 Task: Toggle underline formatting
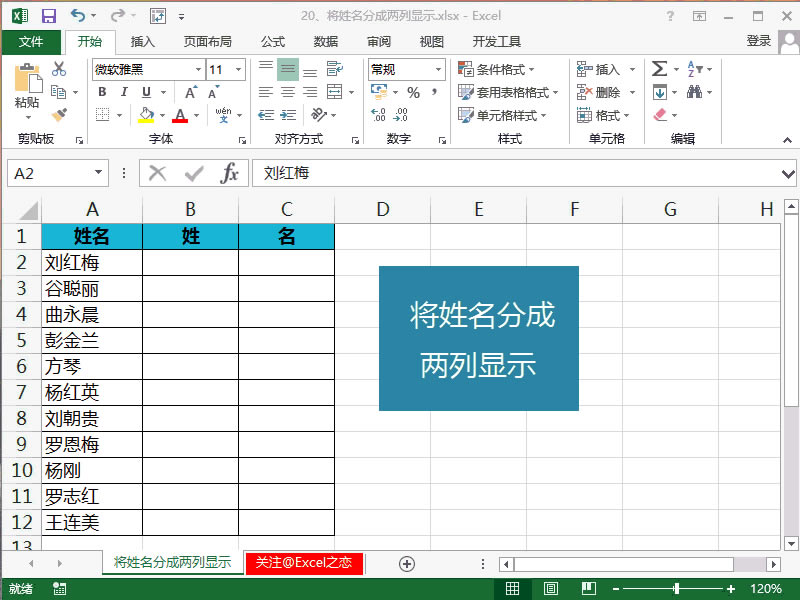point(146,93)
